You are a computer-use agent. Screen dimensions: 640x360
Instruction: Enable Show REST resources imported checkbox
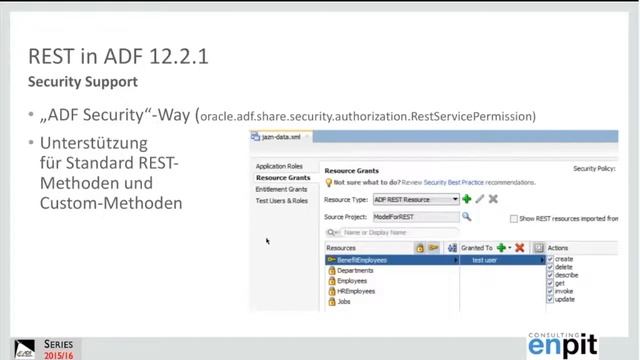(514, 219)
